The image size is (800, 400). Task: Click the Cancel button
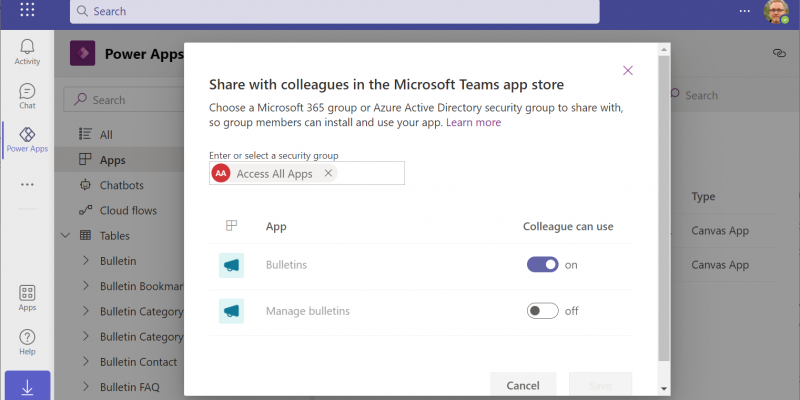[523, 385]
